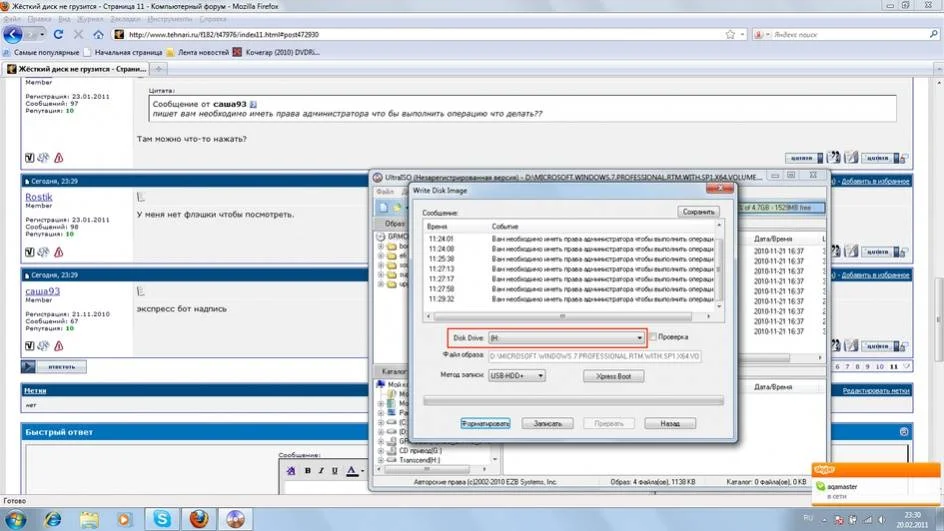Open the back/forward history dropdown arrow
The width and height of the screenshot is (944, 531).
point(42,34)
